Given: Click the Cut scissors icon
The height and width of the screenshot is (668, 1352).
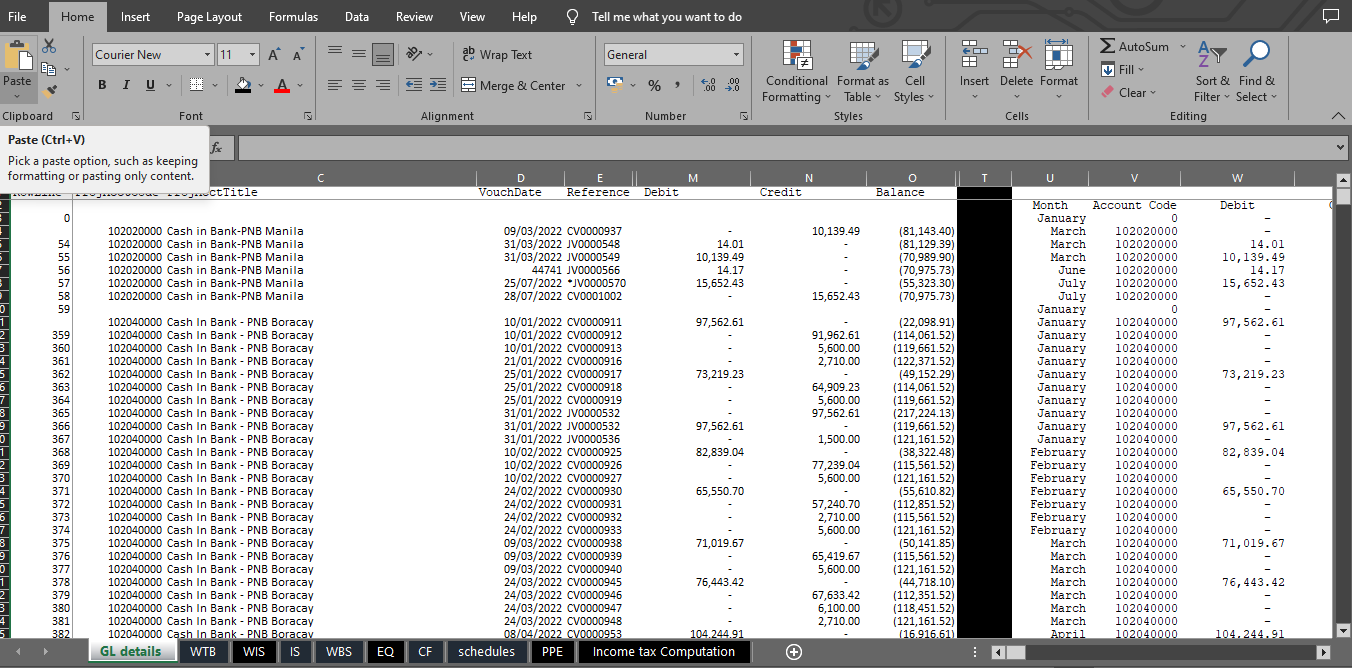Looking at the screenshot, I should pyautogui.click(x=49, y=47).
